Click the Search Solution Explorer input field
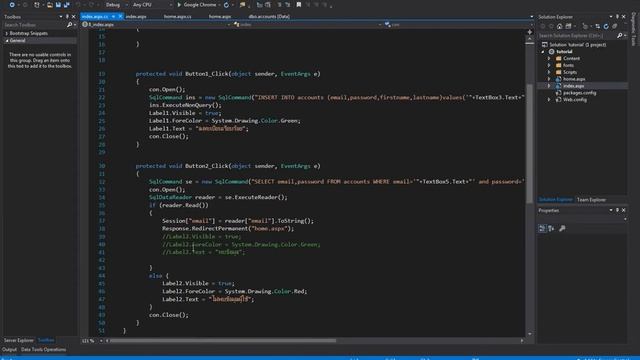Image resolution: width=640 pixels, height=360 pixels. click(576, 36)
